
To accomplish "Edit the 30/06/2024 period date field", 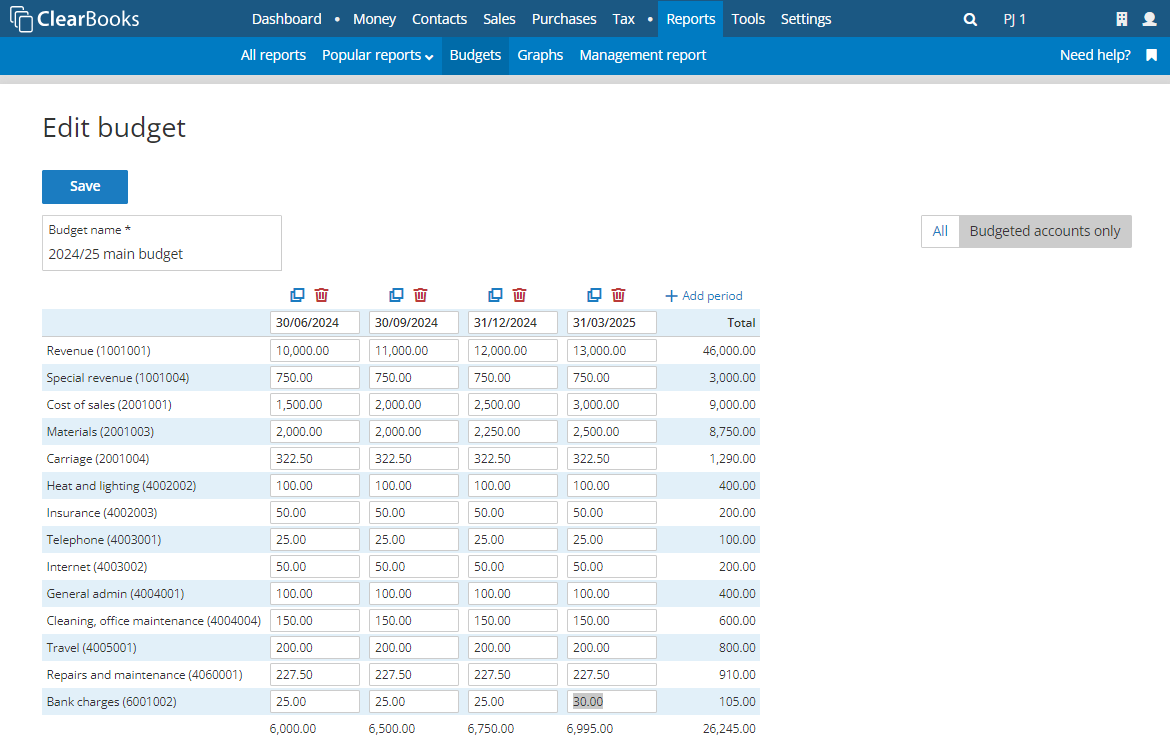I will [x=315, y=322].
